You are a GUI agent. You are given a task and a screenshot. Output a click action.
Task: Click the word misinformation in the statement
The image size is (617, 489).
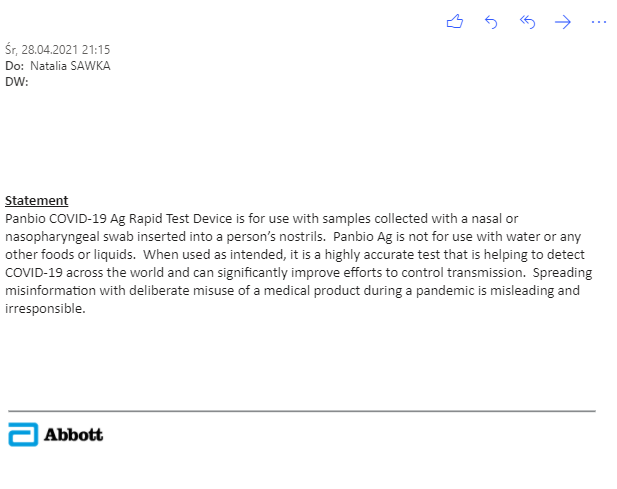(50, 291)
